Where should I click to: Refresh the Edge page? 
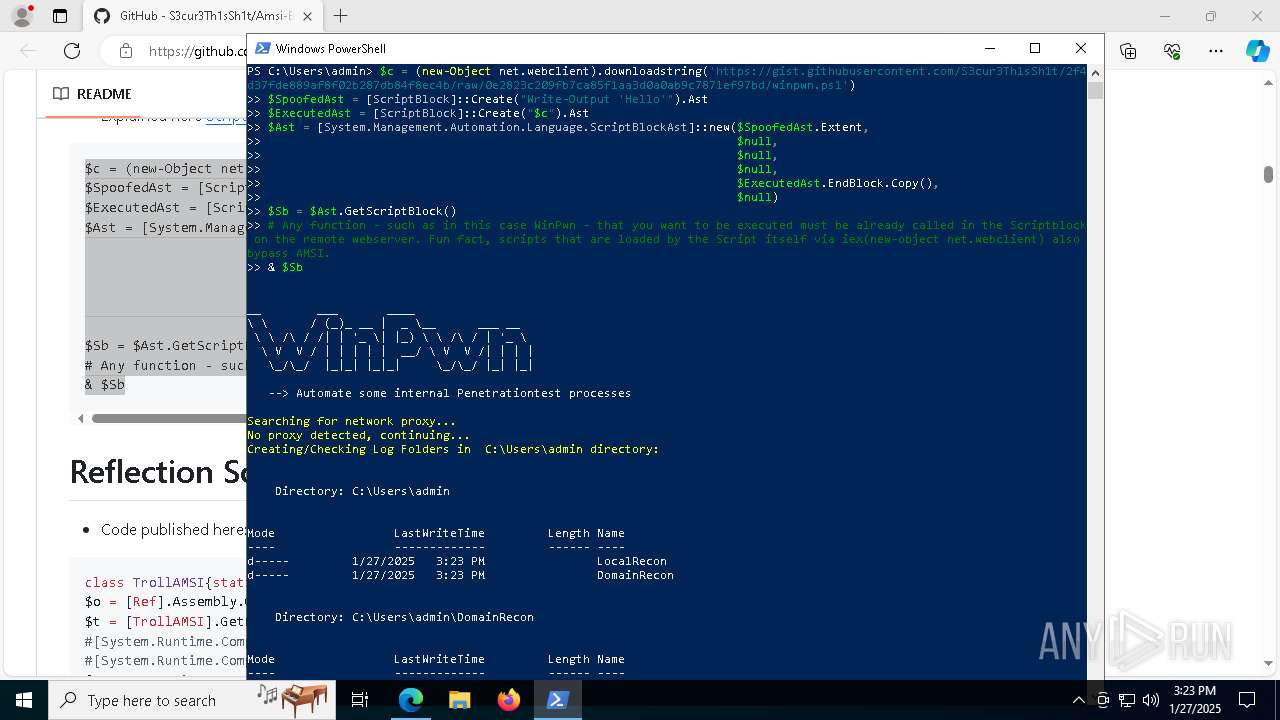[72, 51]
